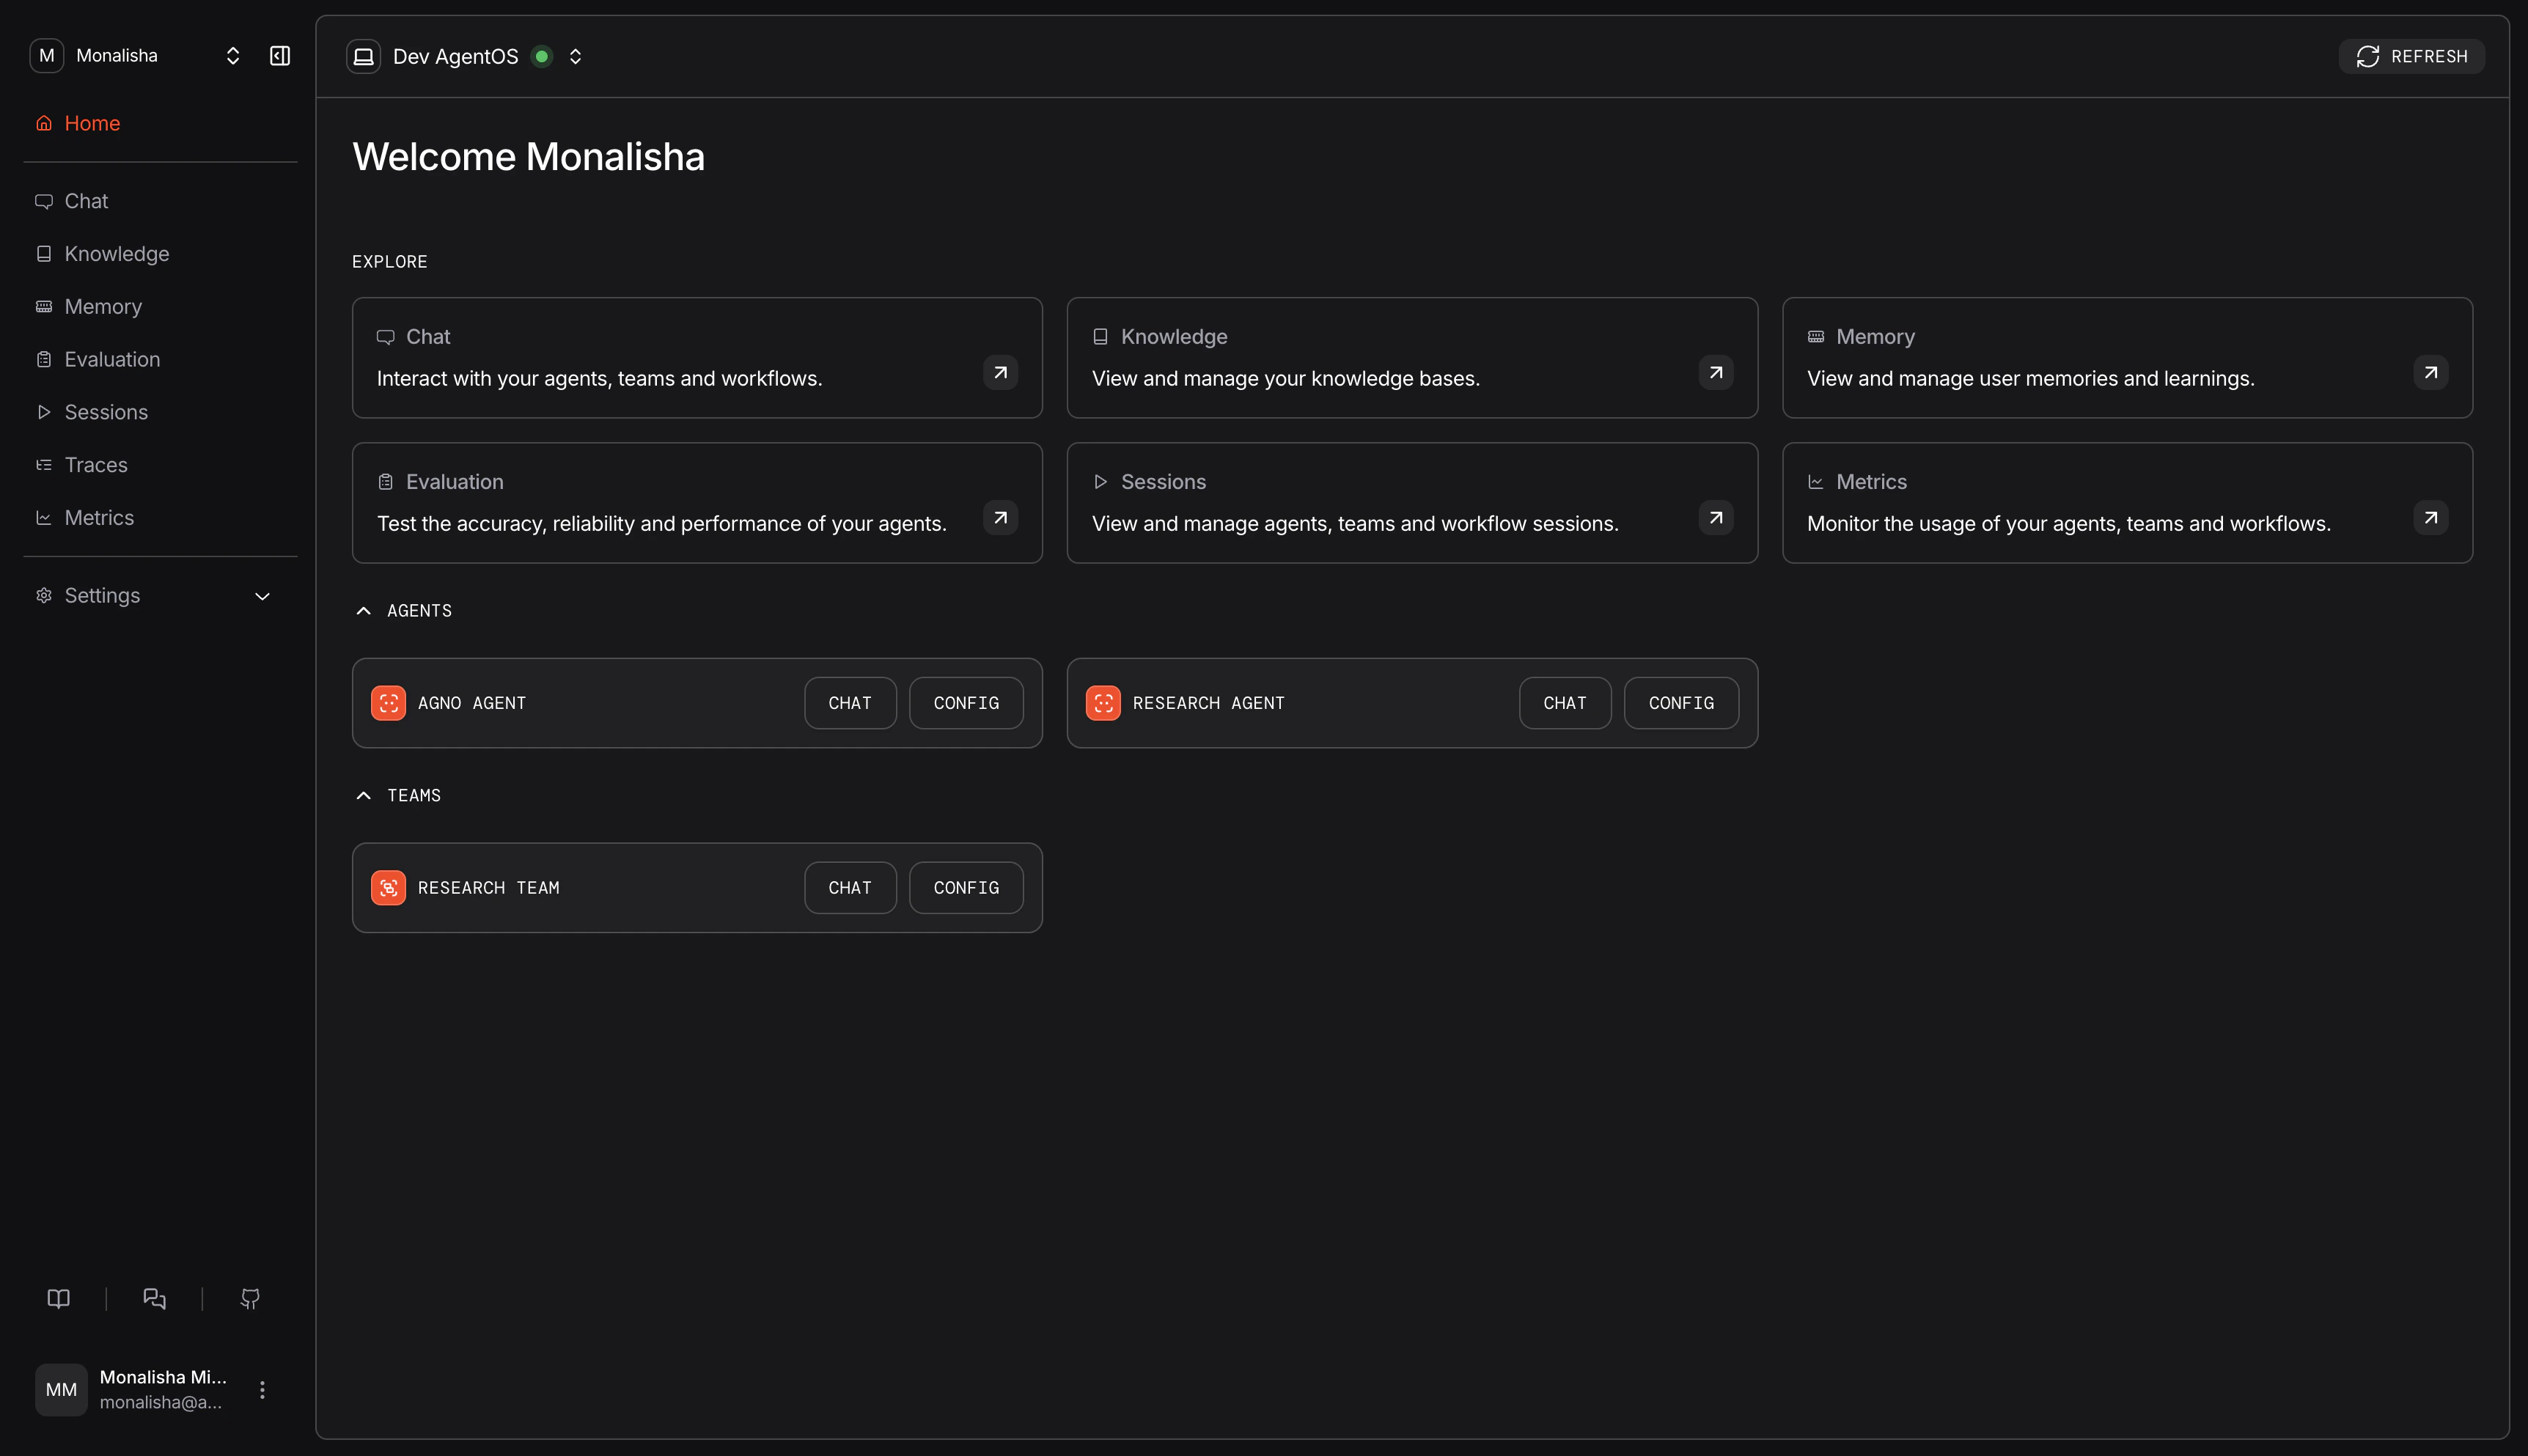Open Metrics in sidebar
The image size is (2528, 1456).
160,518
